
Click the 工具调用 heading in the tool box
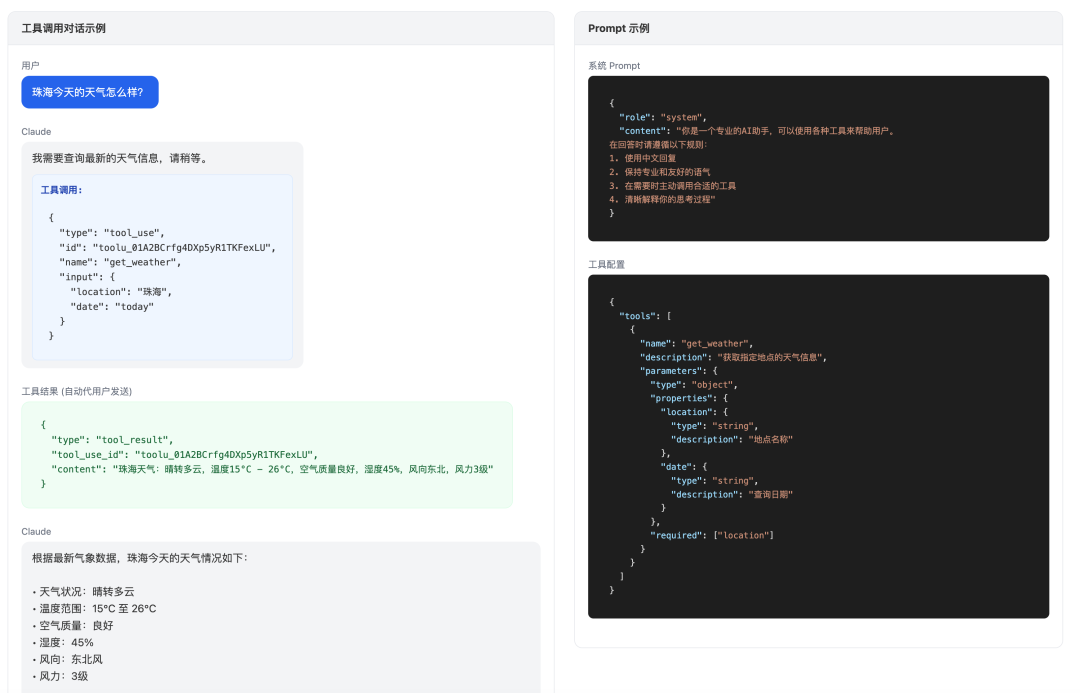pyautogui.click(x=61, y=190)
